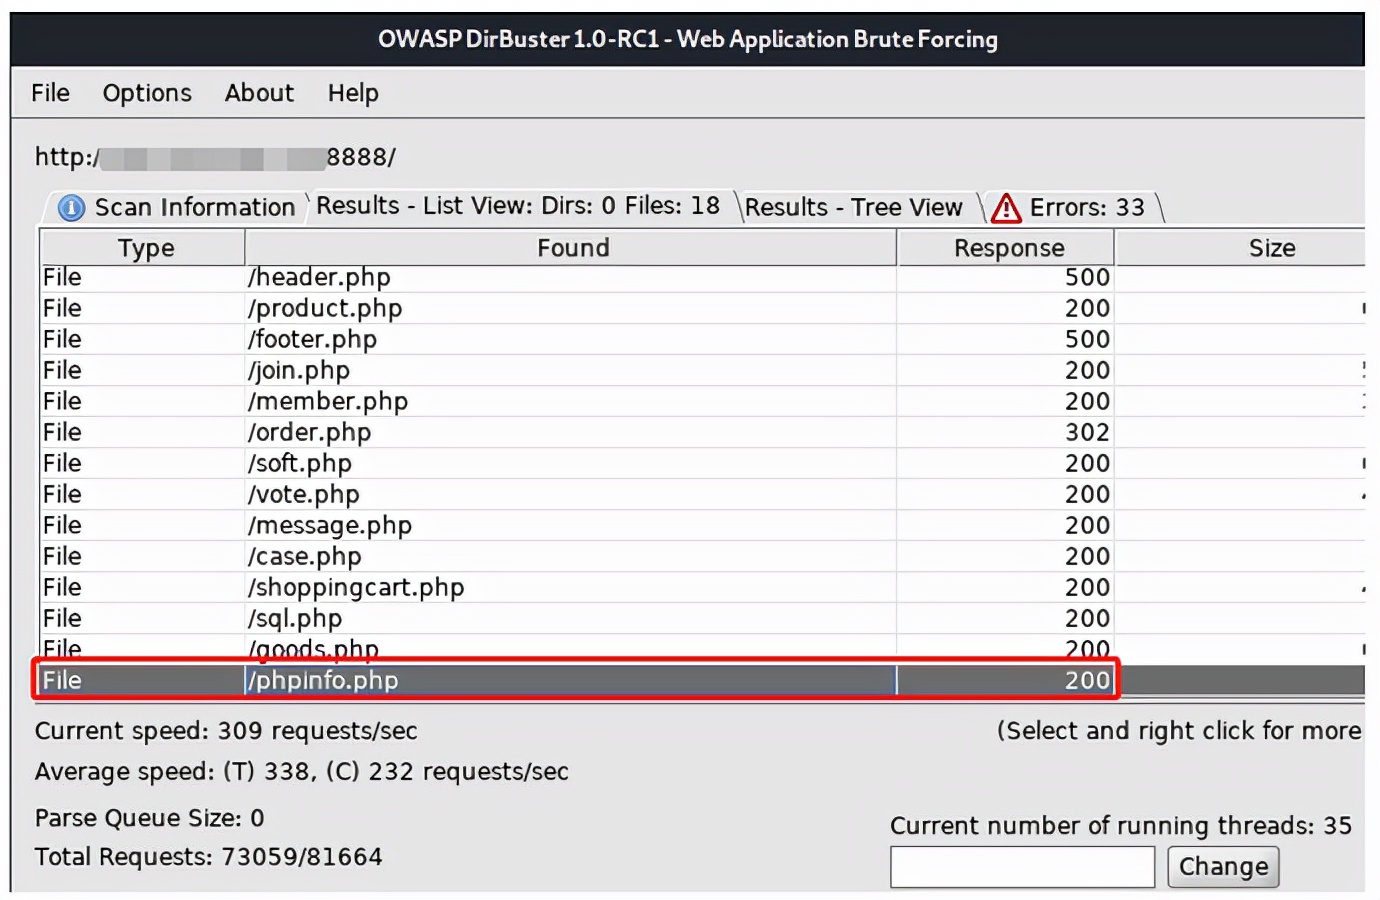Click the red Errors warning triangle icon

[x=1006, y=208]
